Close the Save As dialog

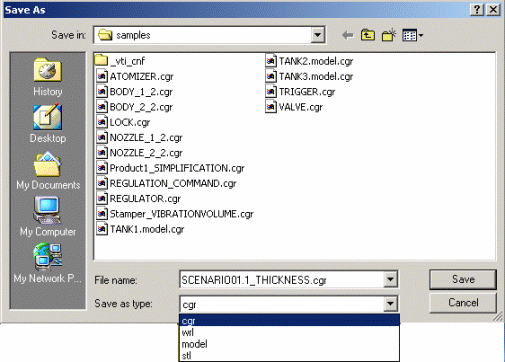click(x=493, y=10)
